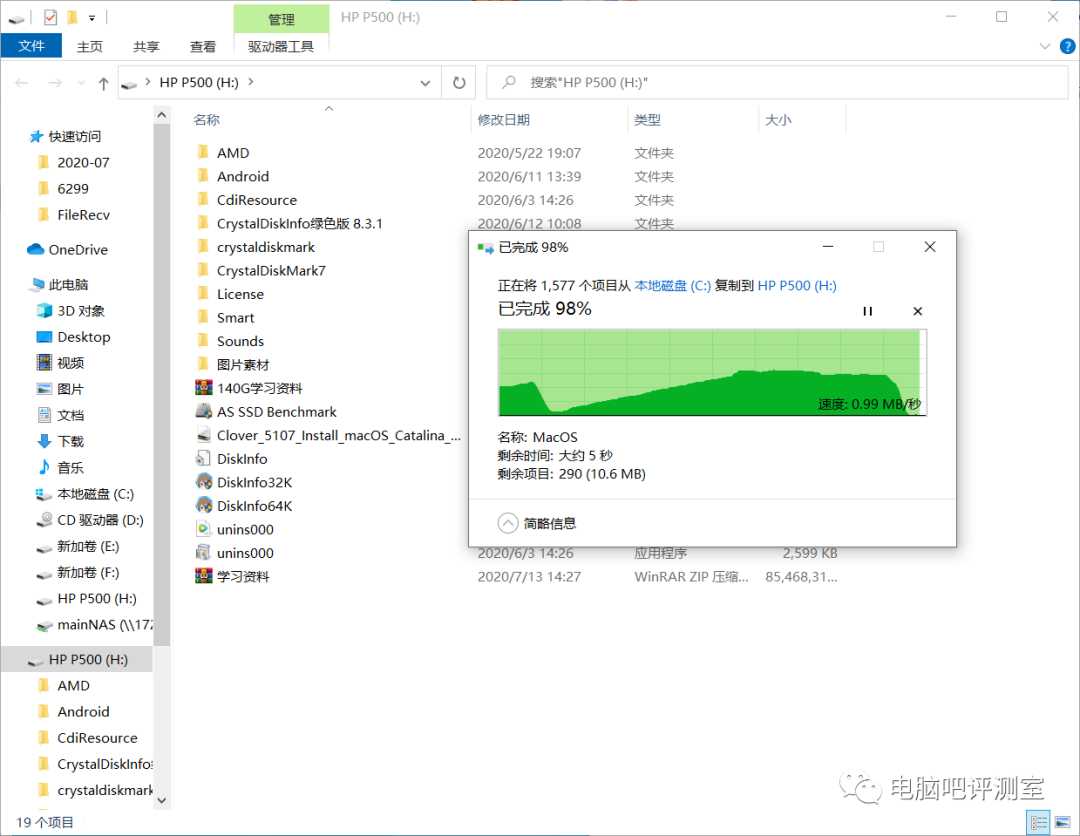Switch to details view icon in status bar
Viewport: 1080px width, 836px height.
pyautogui.click(x=1038, y=822)
